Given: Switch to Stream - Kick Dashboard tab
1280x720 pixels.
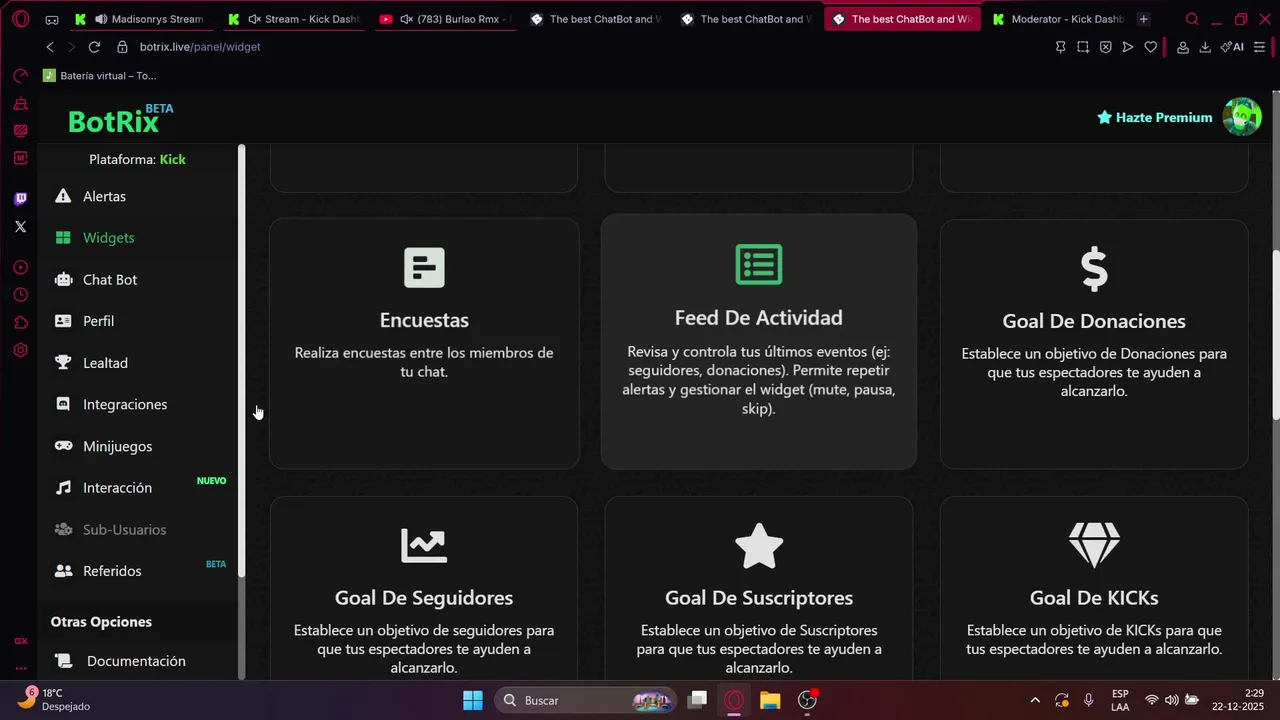Looking at the screenshot, I should click(x=295, y=19).
